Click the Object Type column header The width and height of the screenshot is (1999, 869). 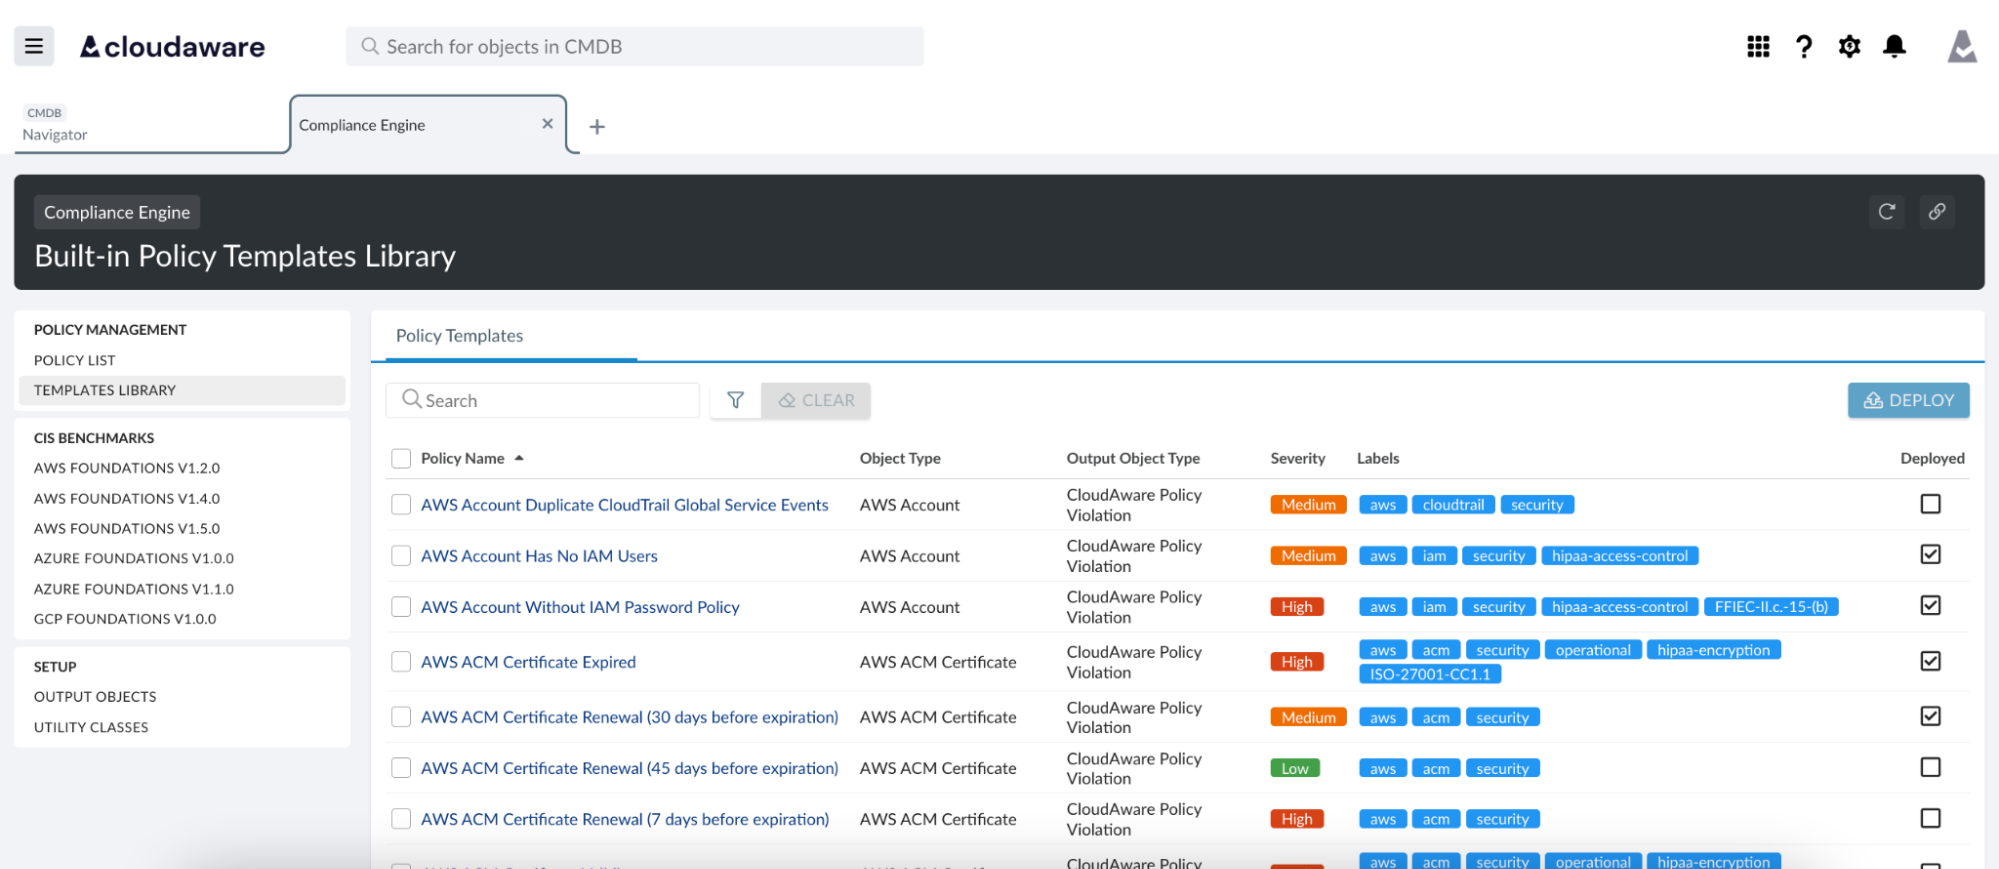tap(900, 458)
